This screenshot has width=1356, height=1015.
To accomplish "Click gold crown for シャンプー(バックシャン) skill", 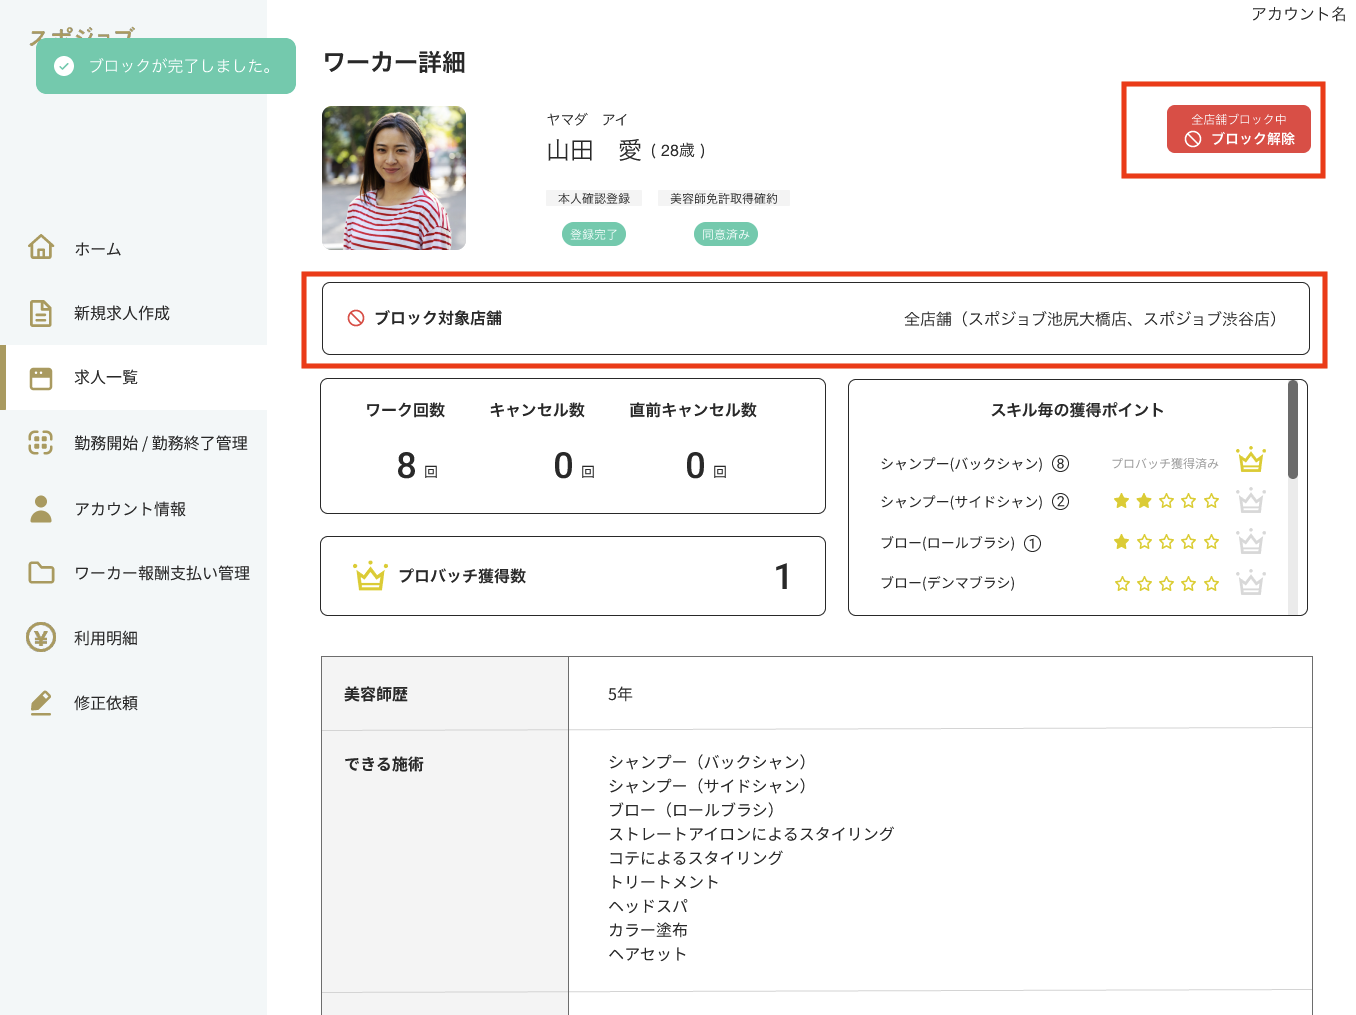I will (x=1250, y=461).
